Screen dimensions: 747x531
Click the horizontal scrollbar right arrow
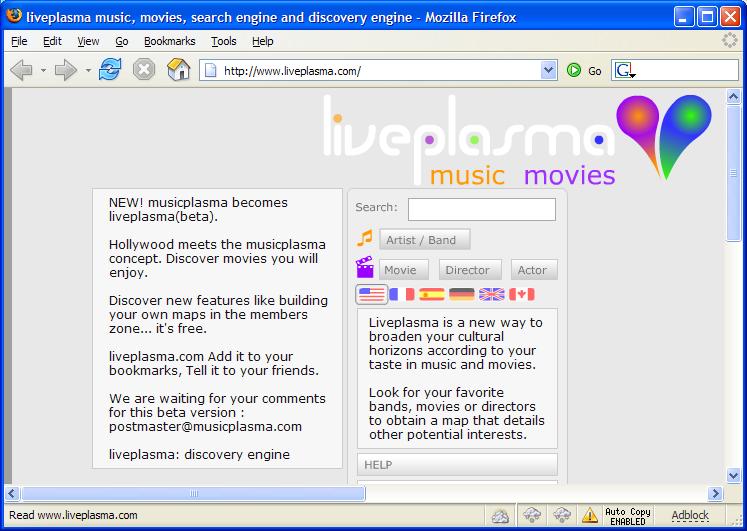(x=715, y=493)
